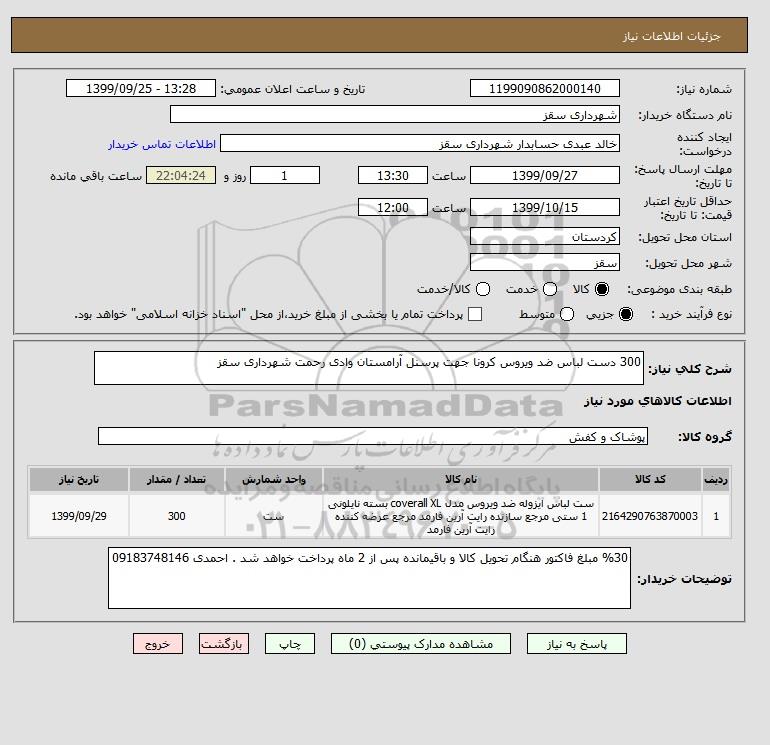Select the متوسط purchase type radio

(x=567, y=314)
